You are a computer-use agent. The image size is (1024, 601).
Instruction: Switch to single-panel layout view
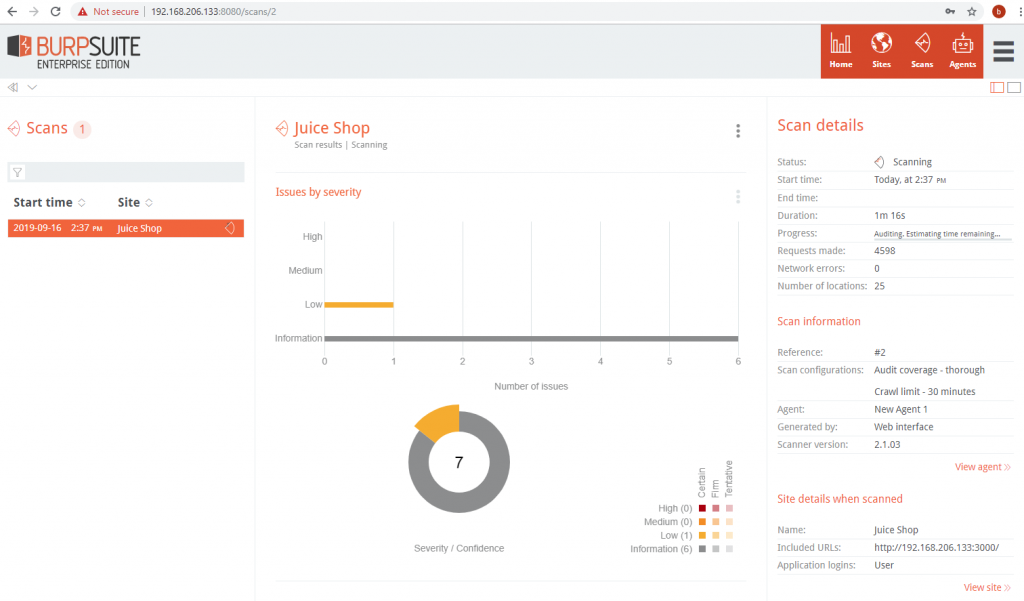[x=1014, y=88]
